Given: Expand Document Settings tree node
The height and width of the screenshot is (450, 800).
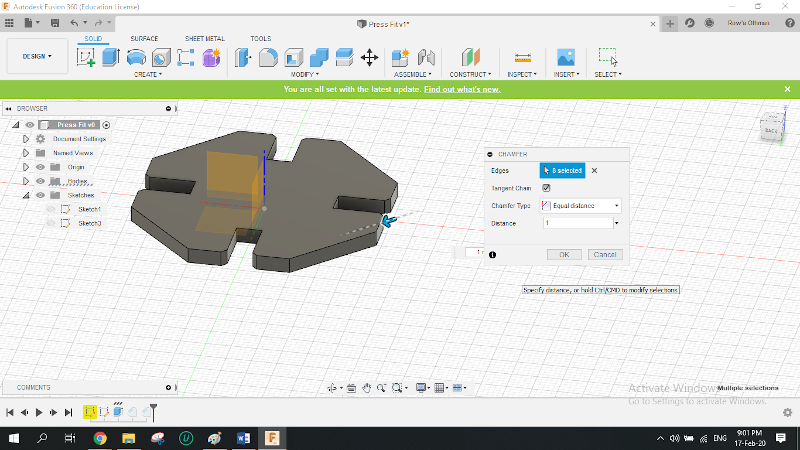Looking at the screenshot, I should pyautogui.click(x=26, y=139).
